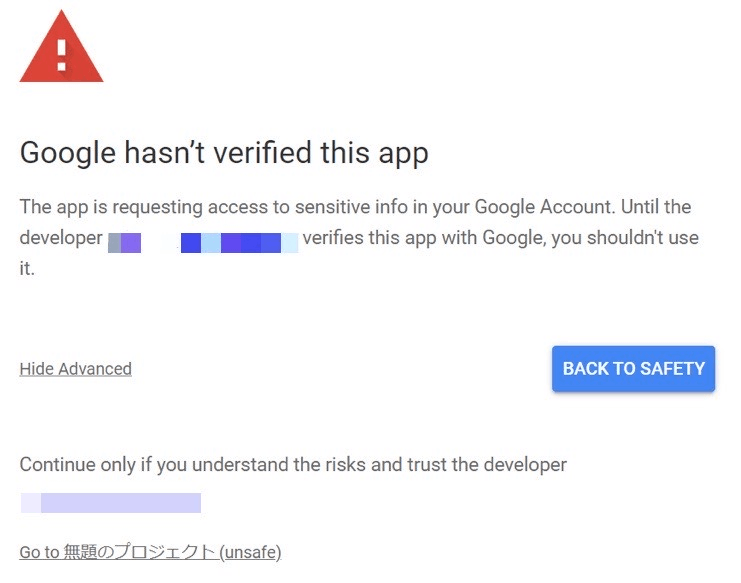
Task: Click the word unsafe in the bottom link
Action: pyautogui.click(x=251, y=552)
